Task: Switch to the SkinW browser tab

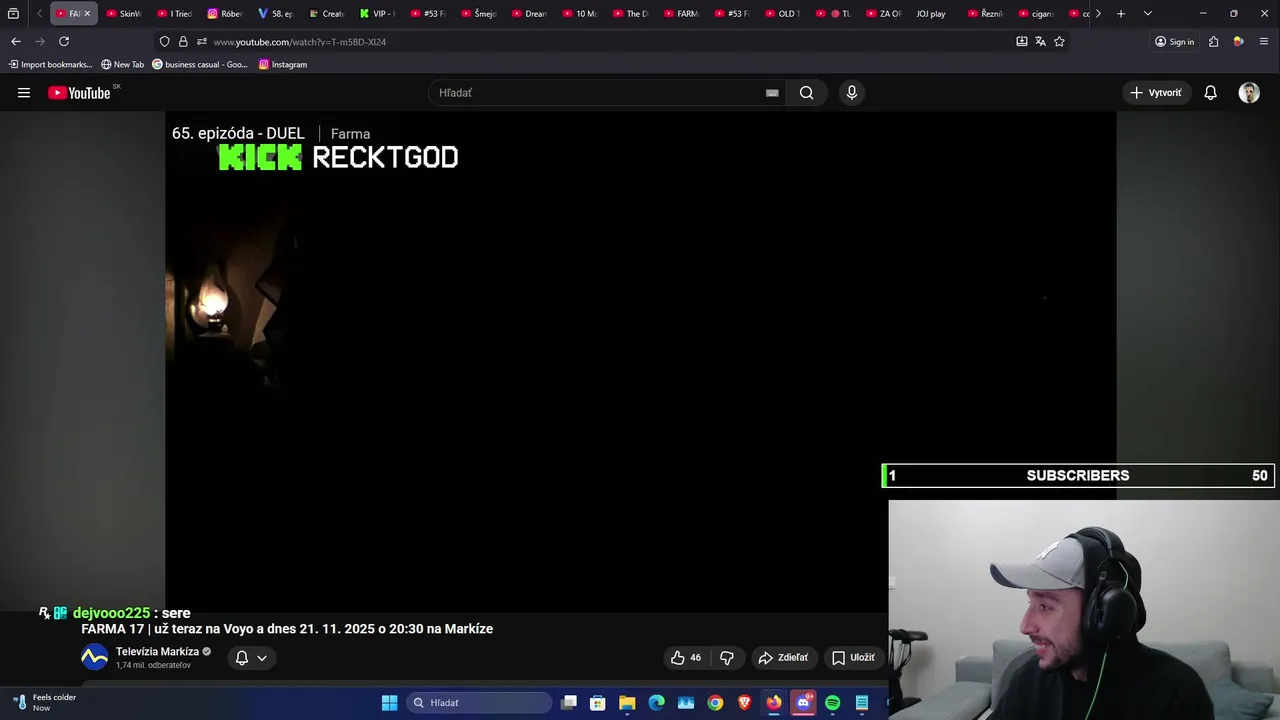Action: 124,13
